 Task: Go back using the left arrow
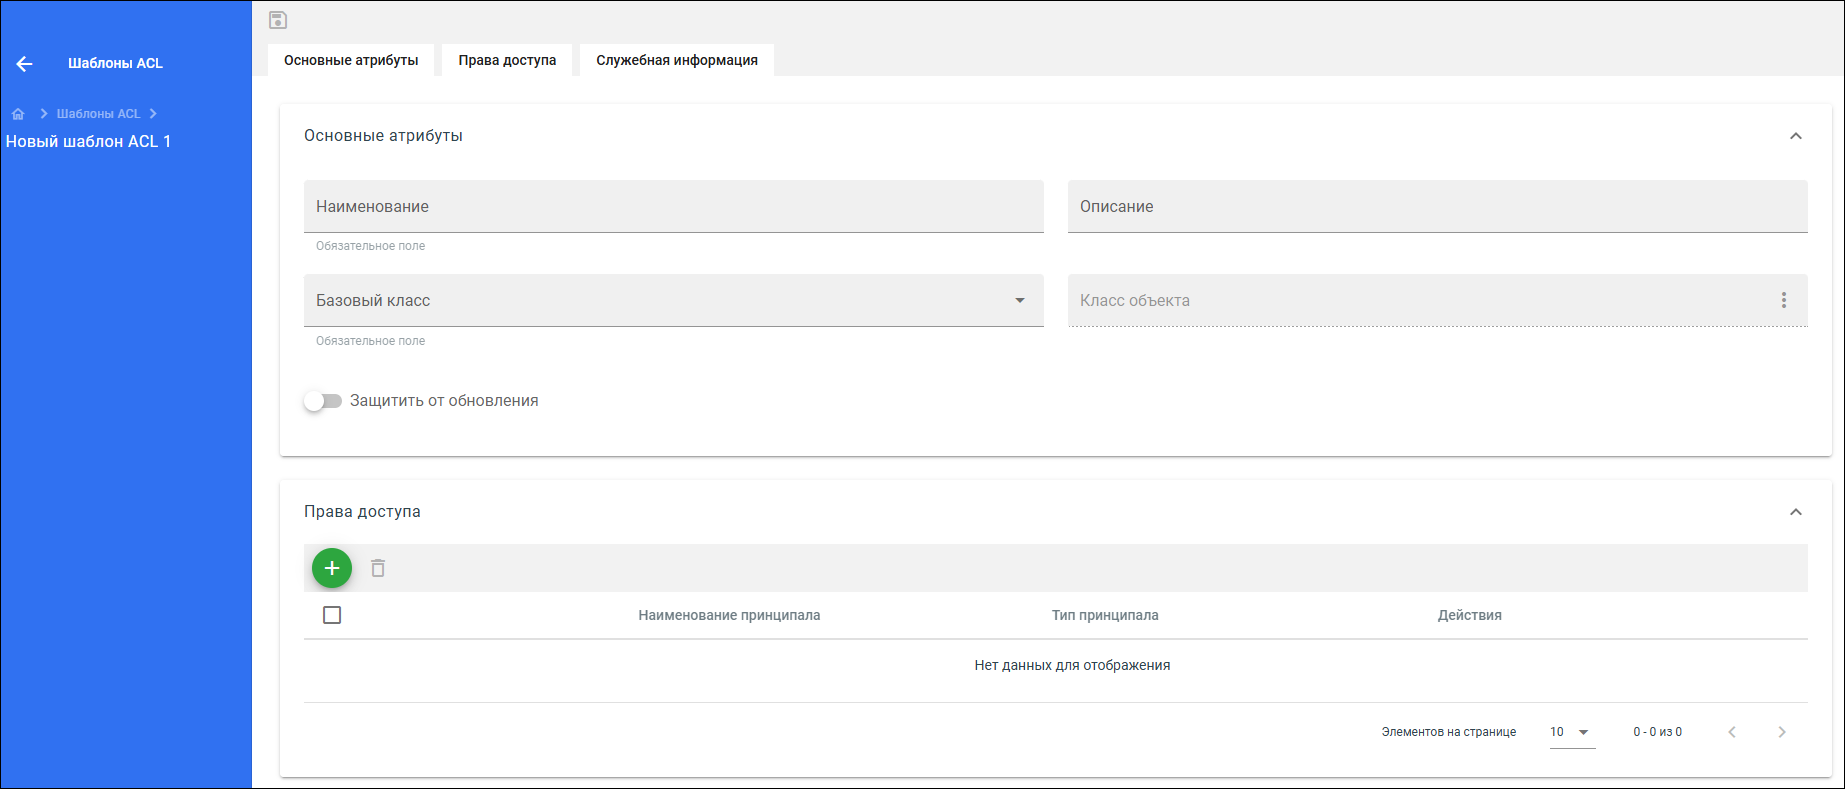pyautogui.click(x=25, y=64)
